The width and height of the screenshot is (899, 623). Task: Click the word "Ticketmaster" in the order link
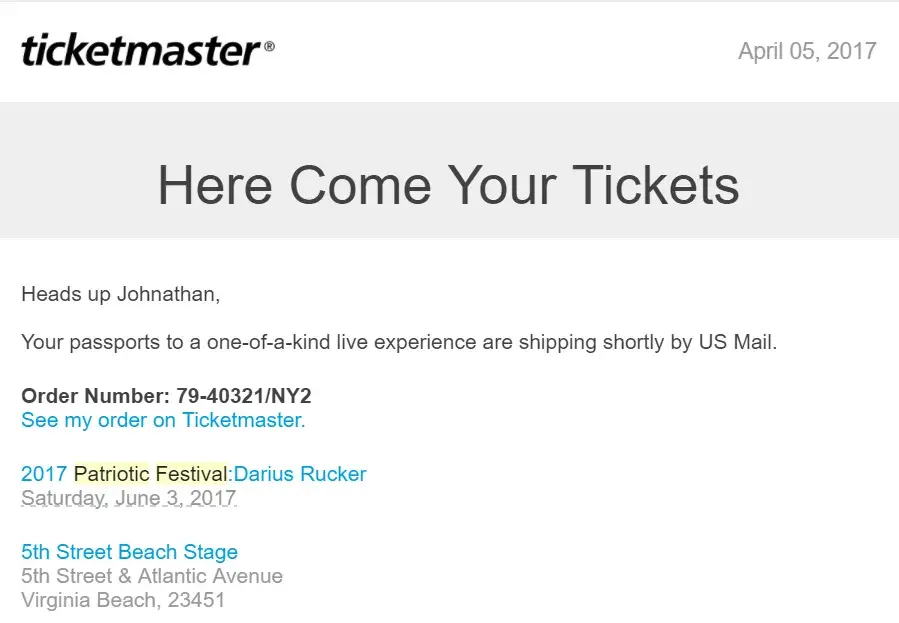coord(241,420)
